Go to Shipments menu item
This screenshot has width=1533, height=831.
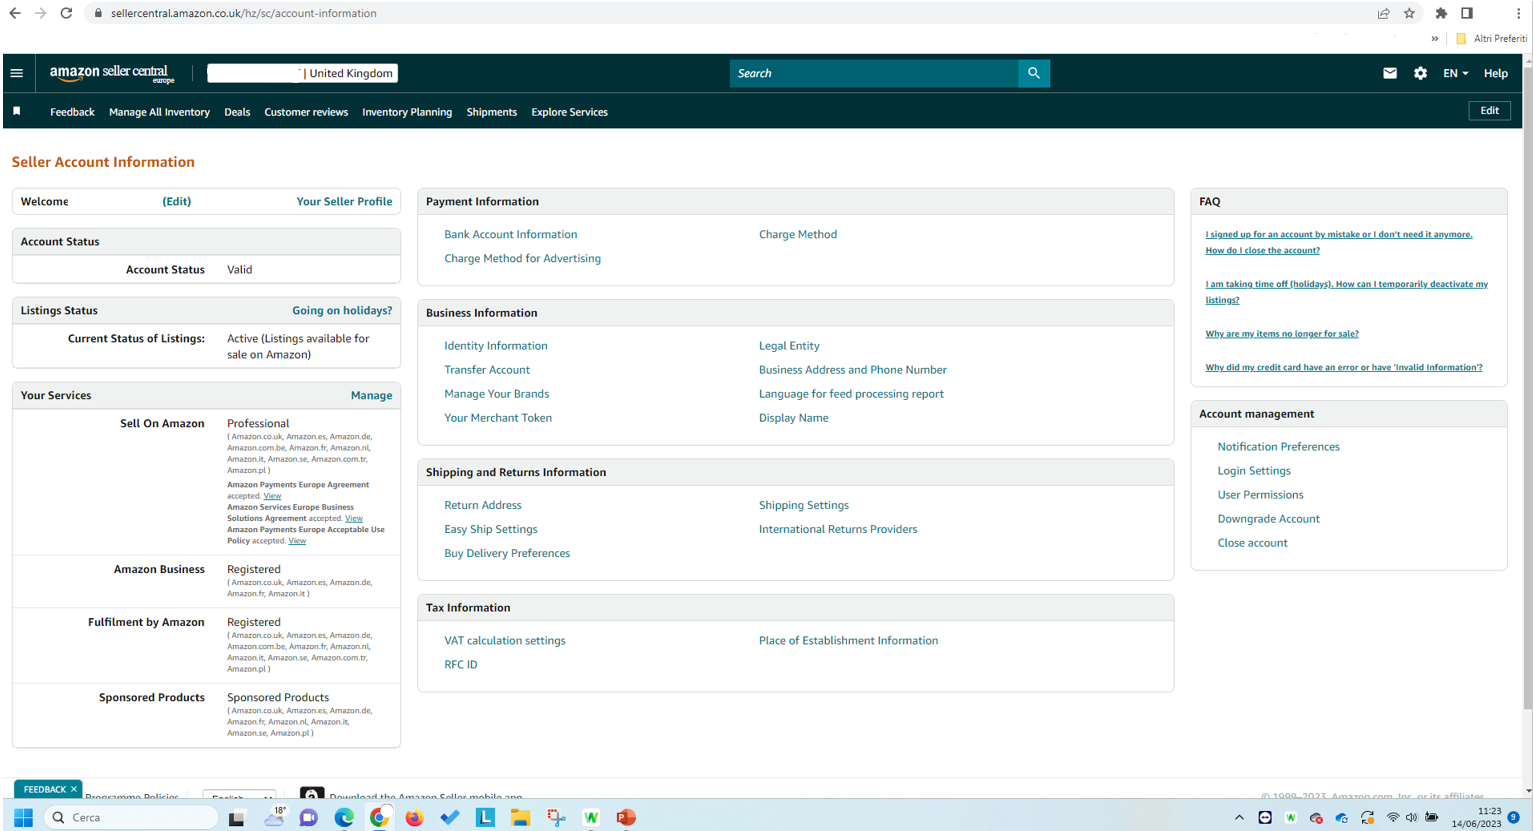492,112
